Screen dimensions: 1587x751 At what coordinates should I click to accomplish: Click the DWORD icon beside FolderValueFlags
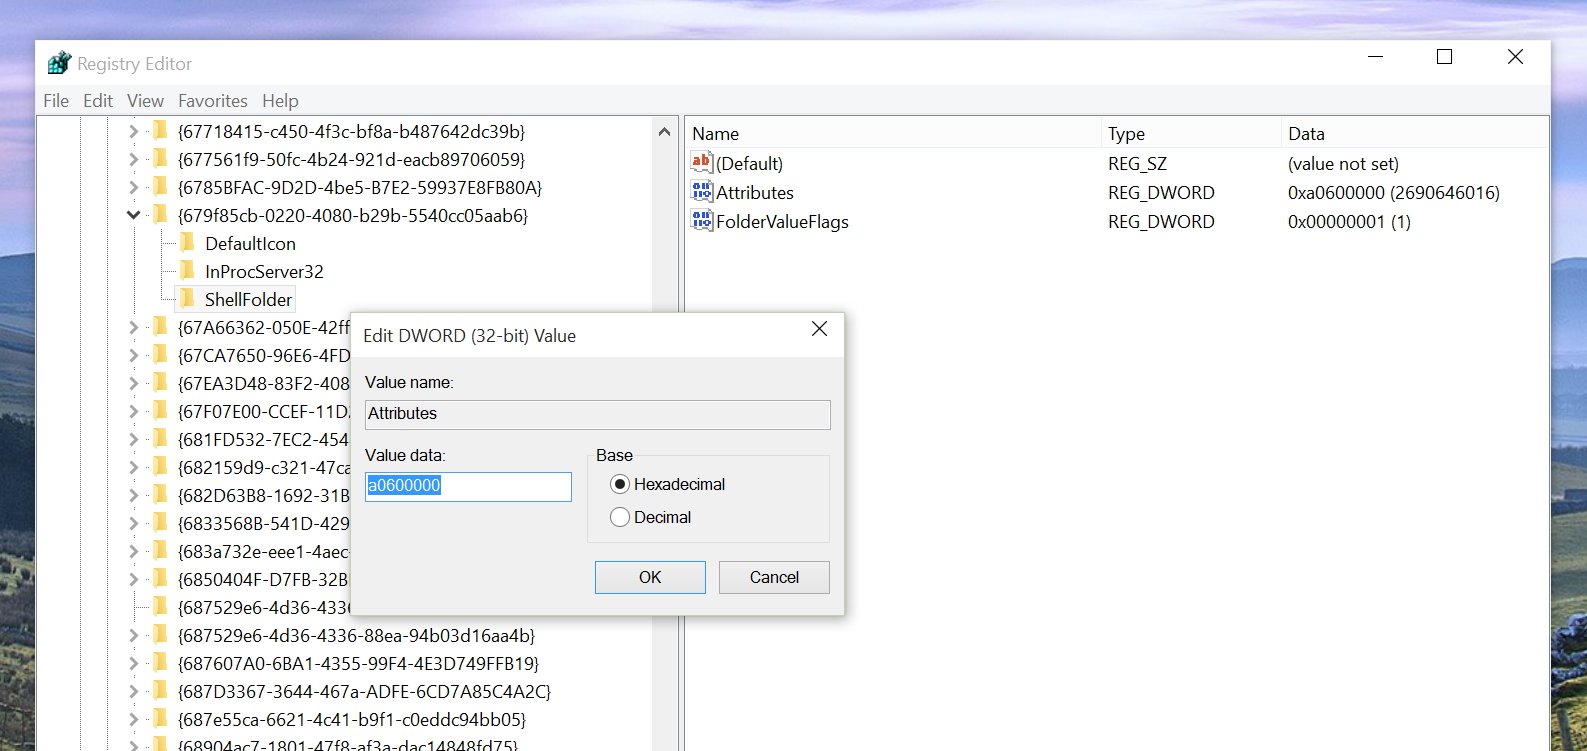702,221
